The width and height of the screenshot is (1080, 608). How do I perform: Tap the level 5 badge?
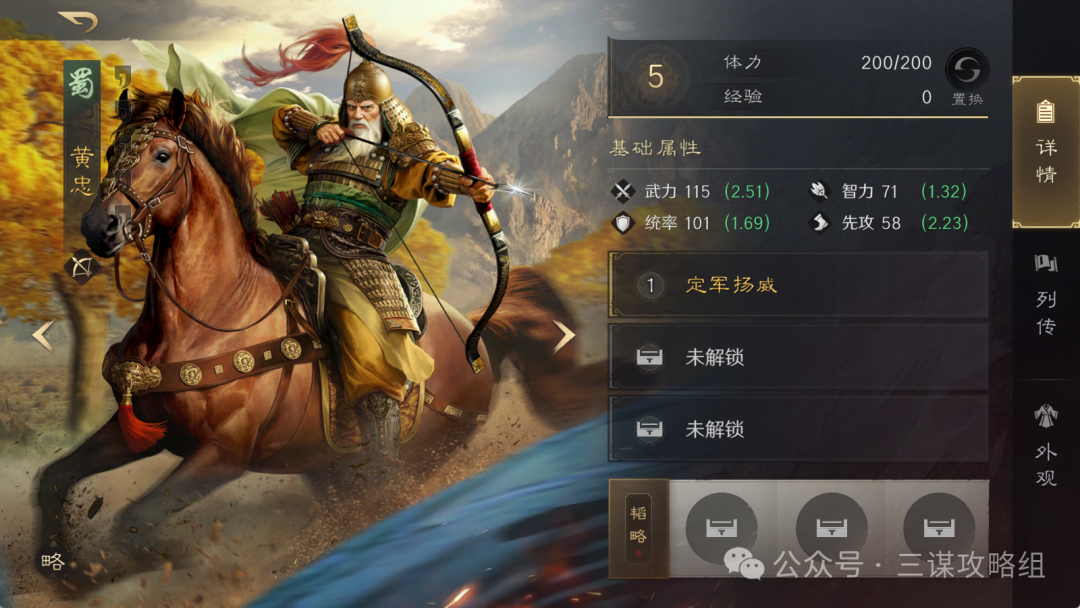pos(655,76)
